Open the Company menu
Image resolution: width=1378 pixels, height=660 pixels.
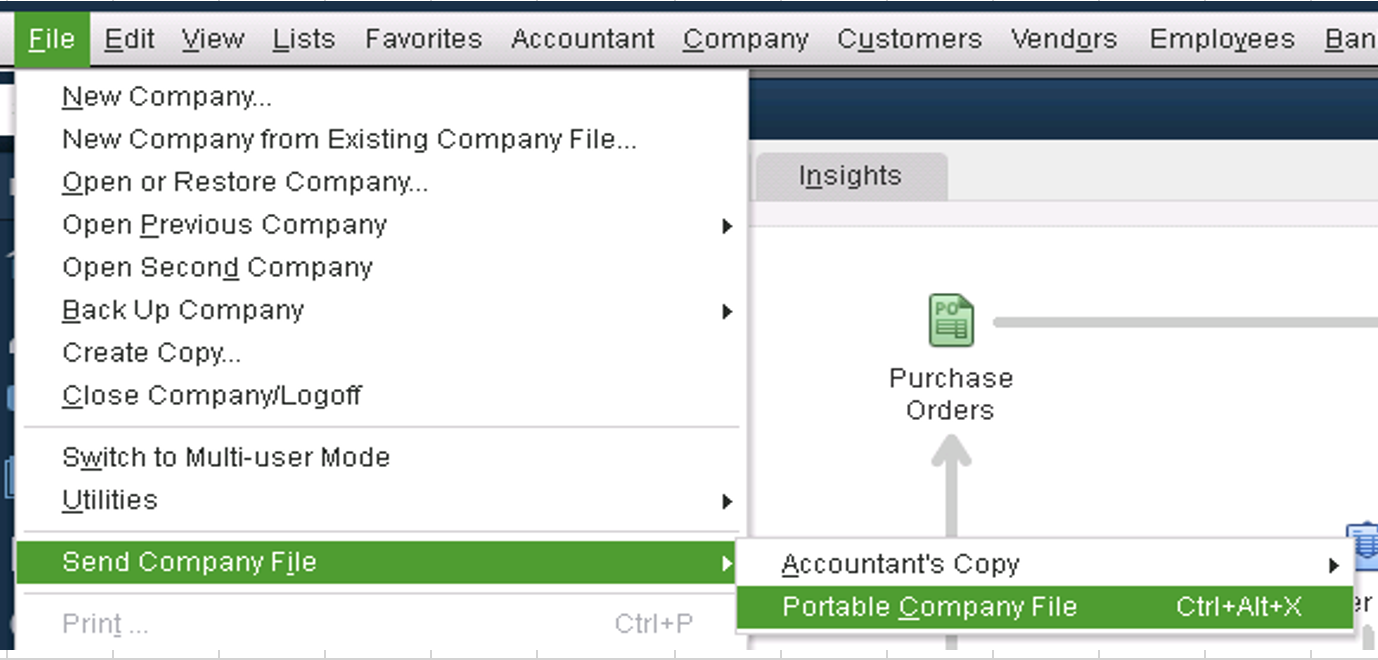(744, 38)
